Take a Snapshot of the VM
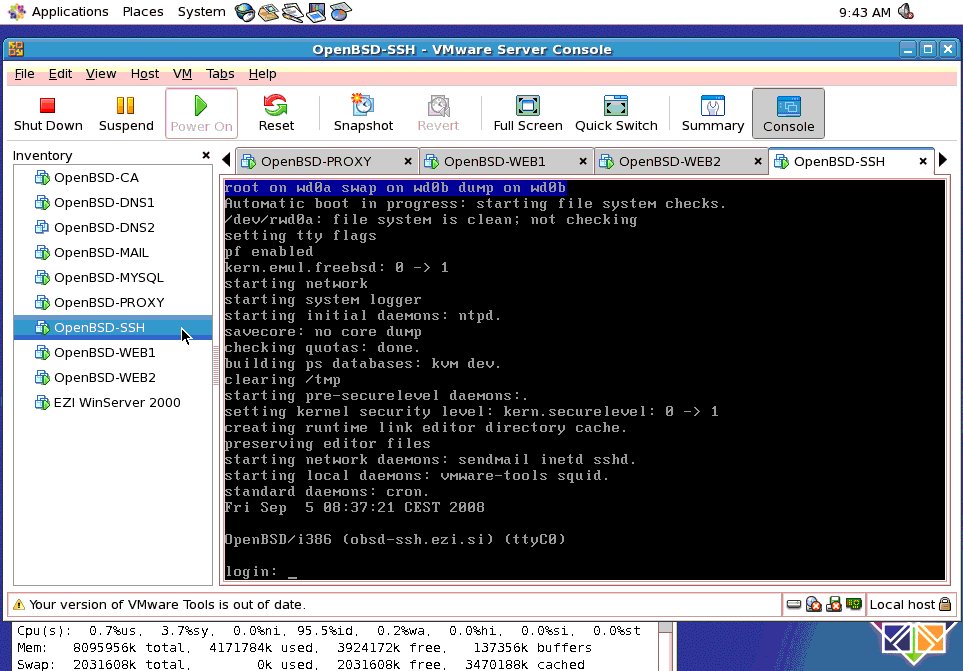The image size is (963, 671). click(x=363, y=114)
